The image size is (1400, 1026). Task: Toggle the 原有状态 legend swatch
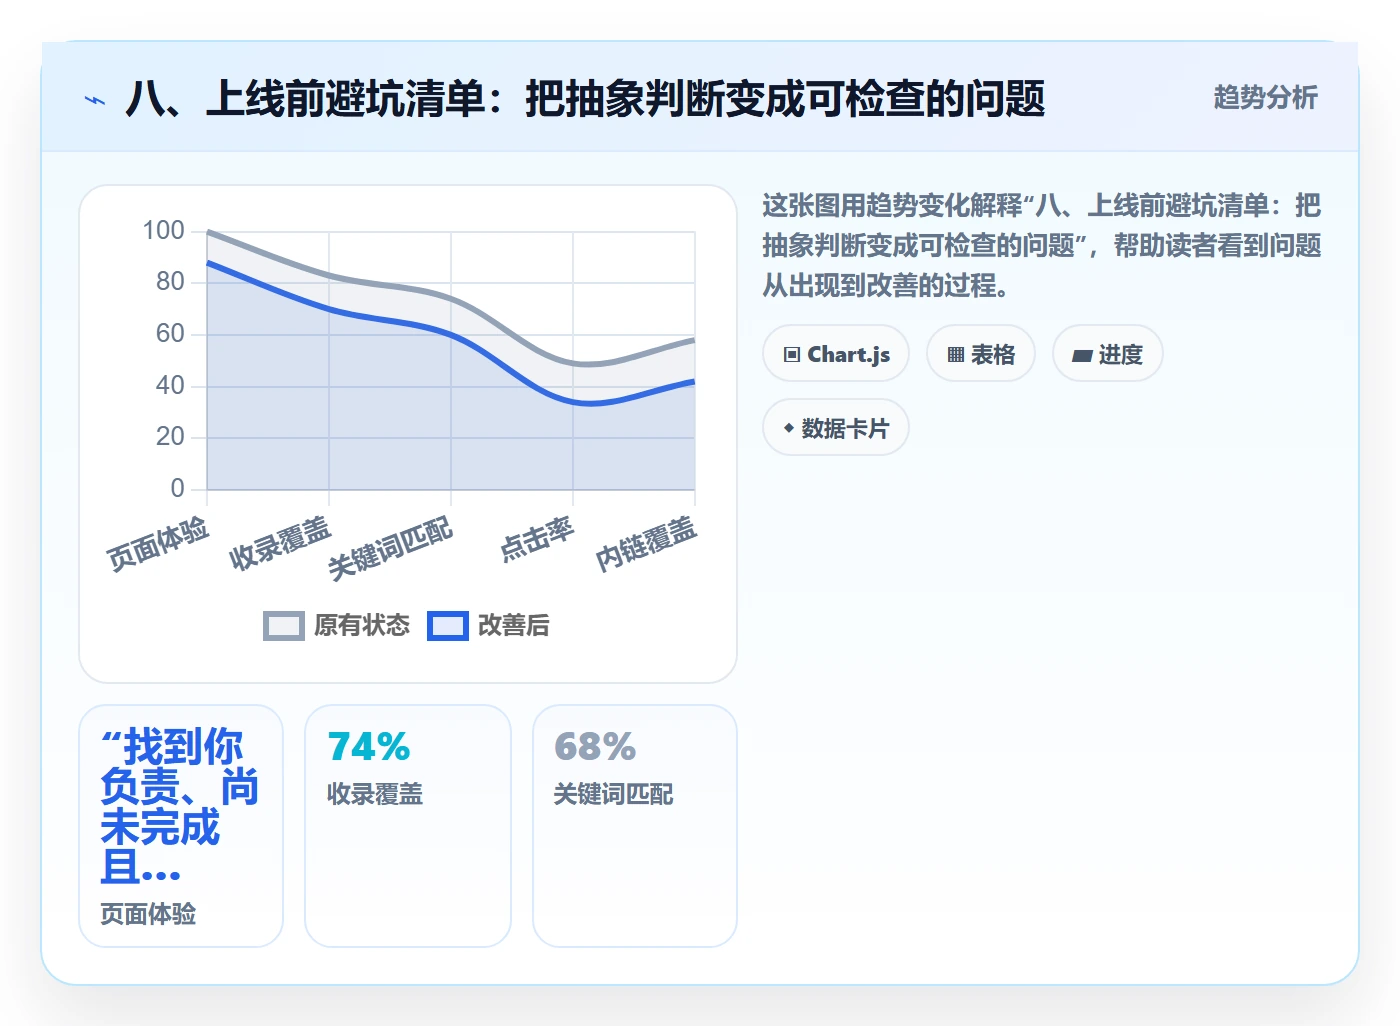pos(284,626)
